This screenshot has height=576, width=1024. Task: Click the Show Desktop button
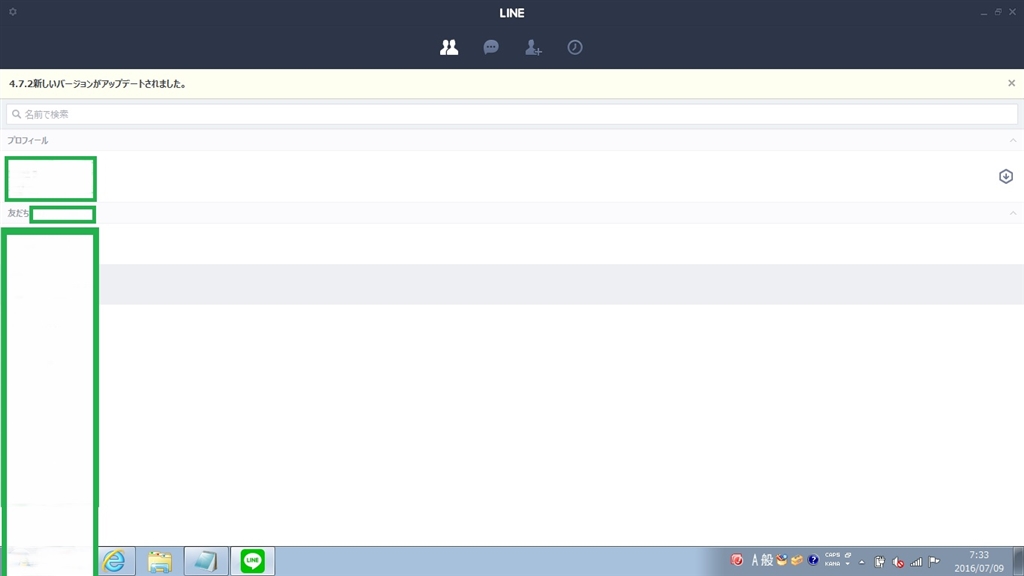(x=1019, y=561)
